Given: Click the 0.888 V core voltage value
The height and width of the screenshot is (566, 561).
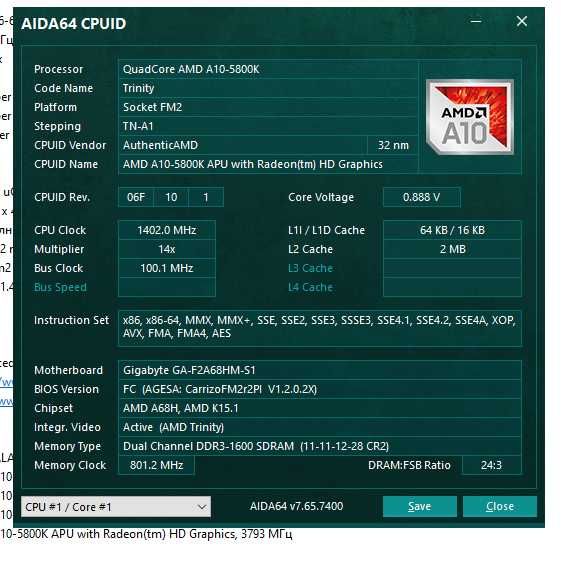Looking at the screenshot, I should point(421,197).
